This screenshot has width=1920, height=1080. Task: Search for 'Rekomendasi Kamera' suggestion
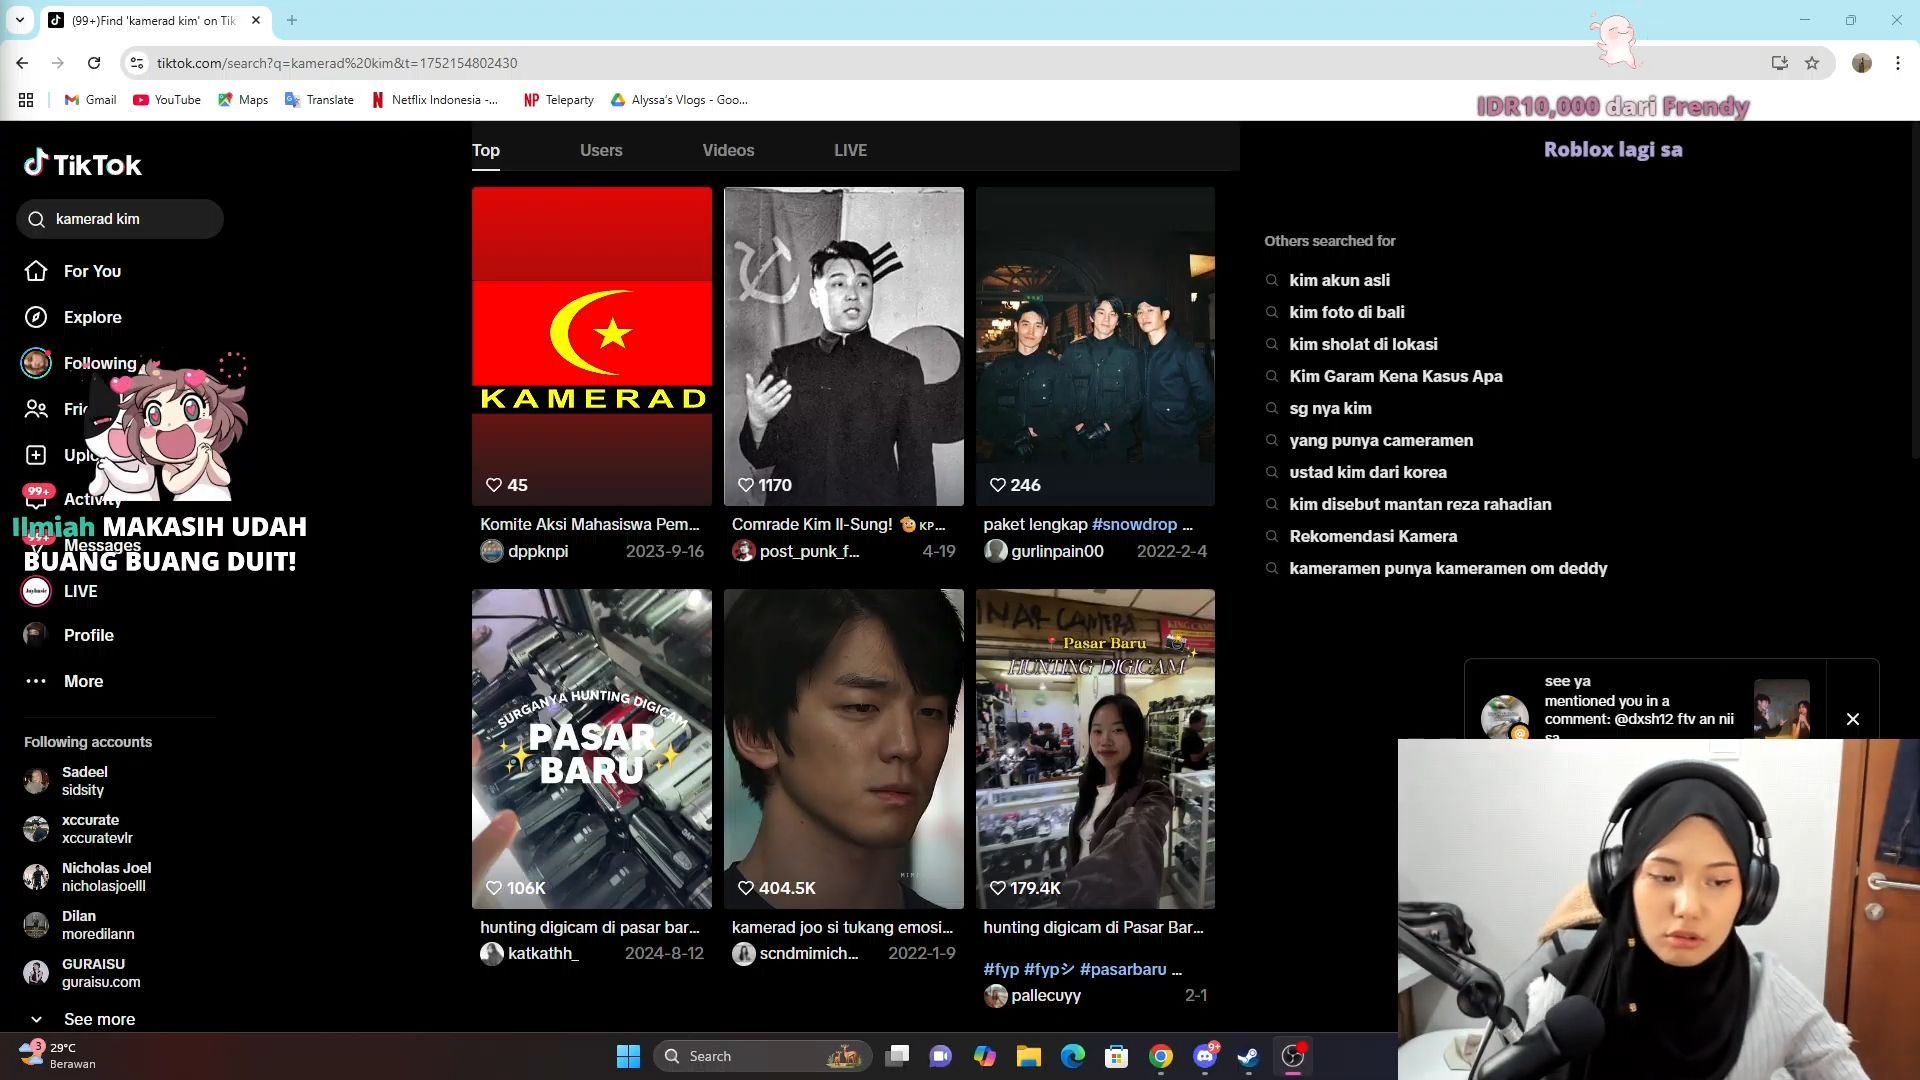point(1372,536)
